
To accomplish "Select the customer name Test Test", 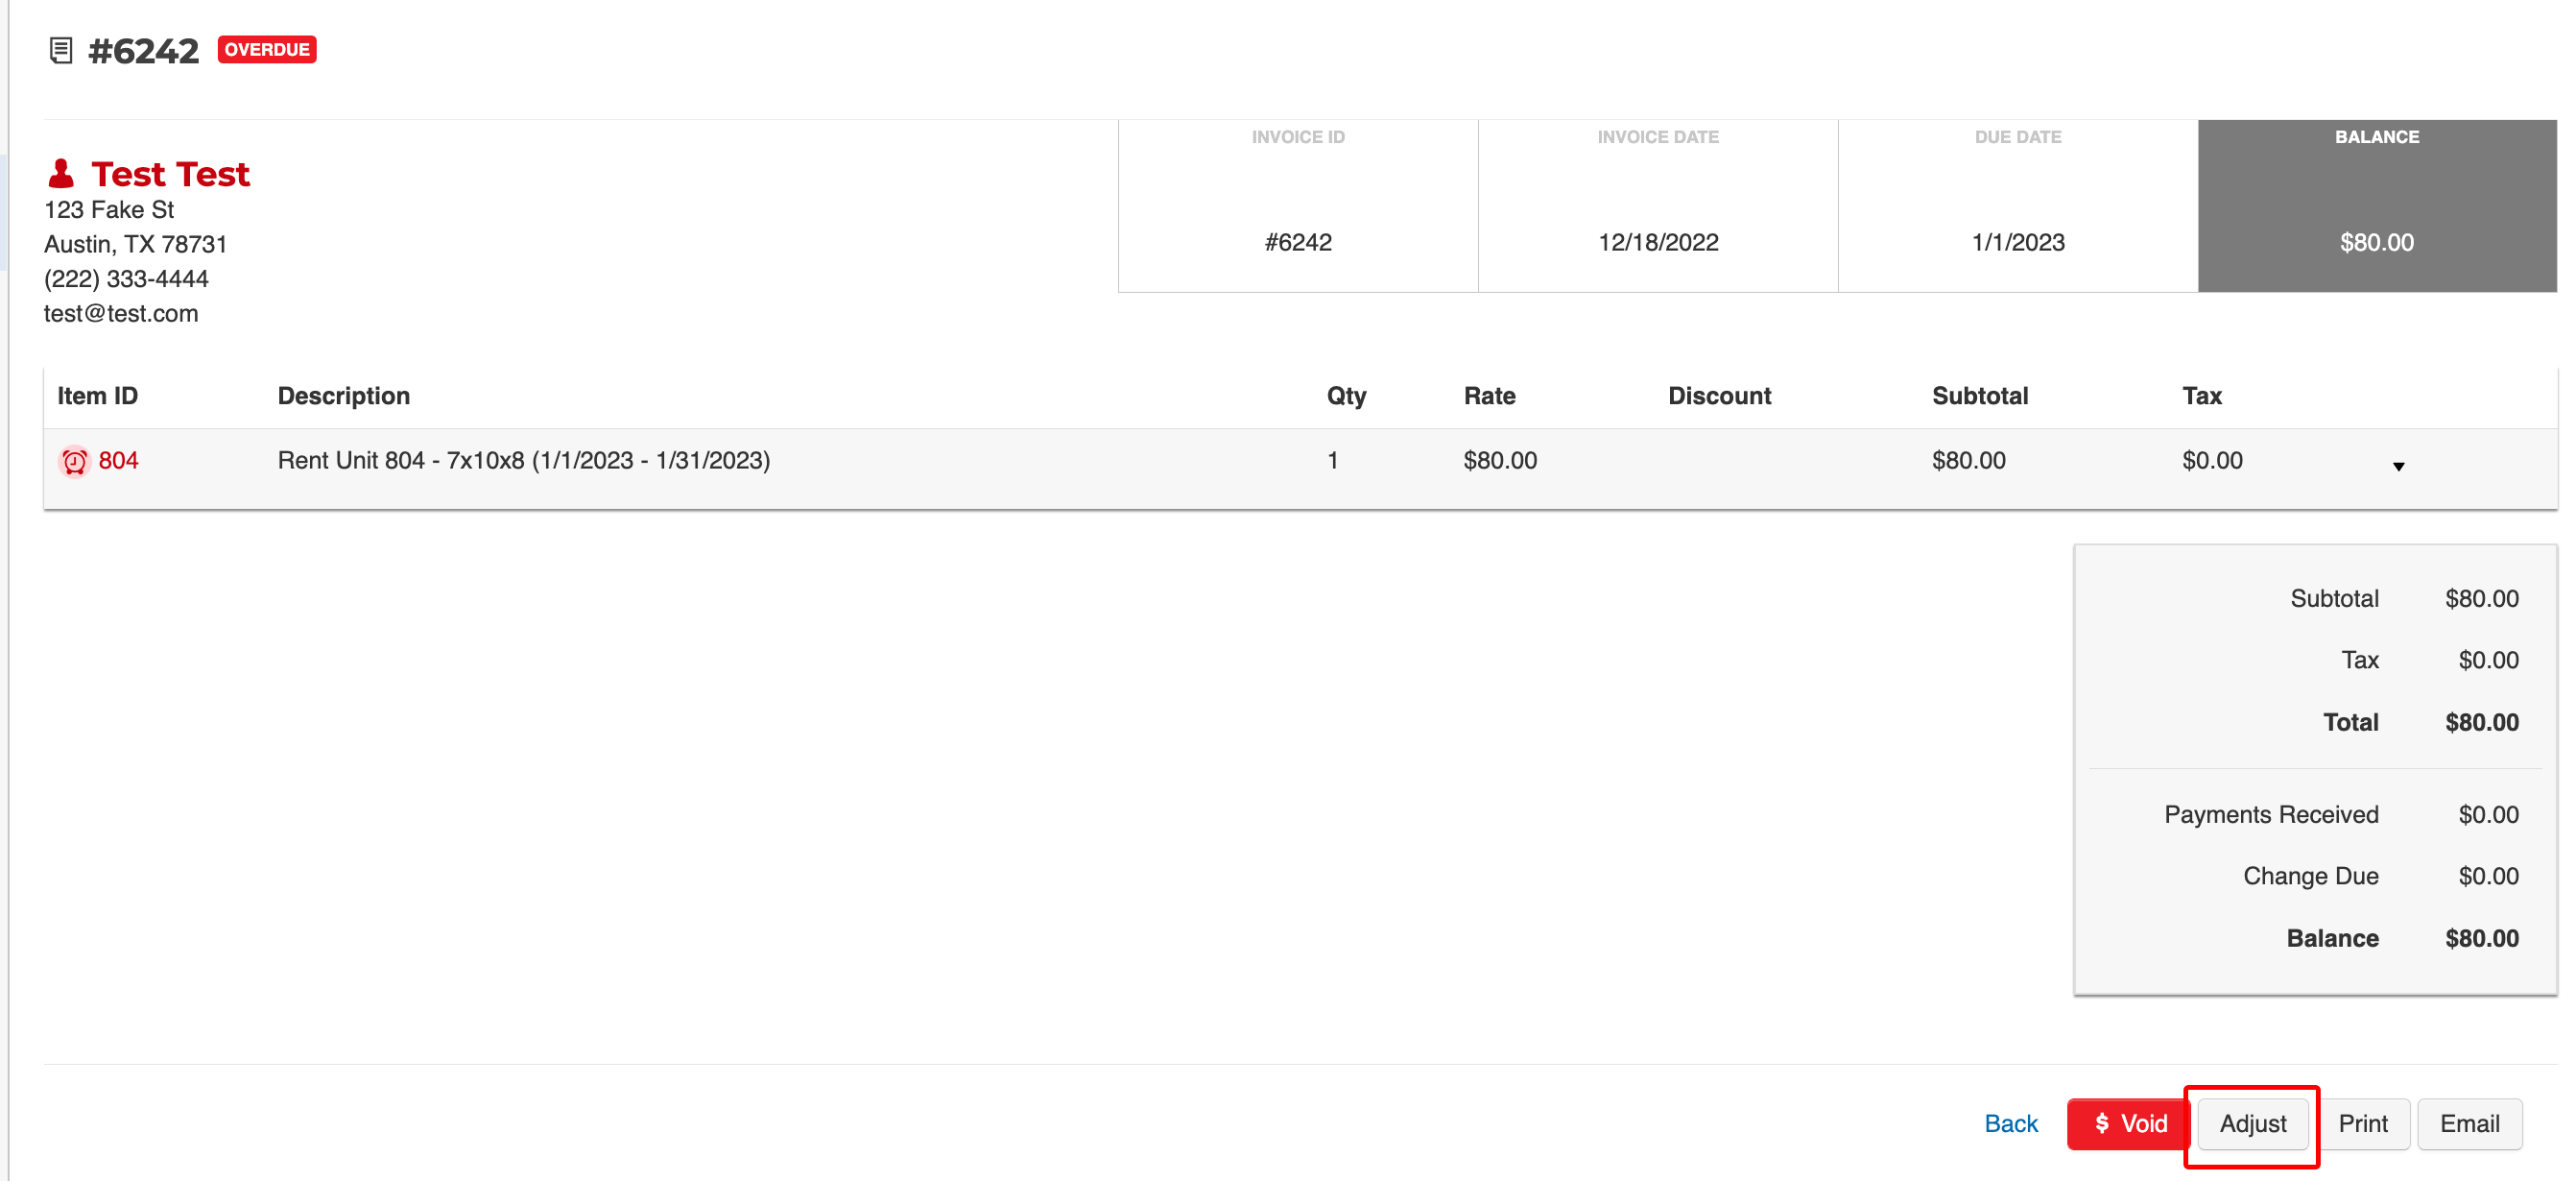I will pos(170,173).
